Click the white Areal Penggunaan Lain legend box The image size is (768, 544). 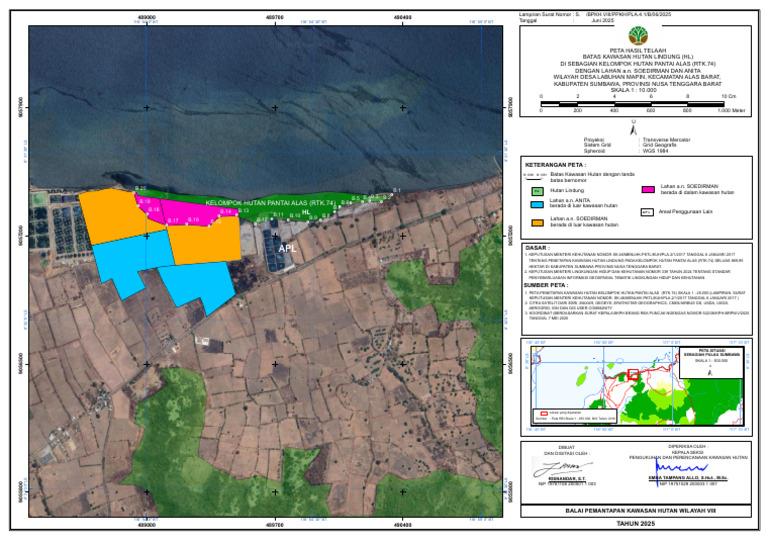pyautogui.click(x=648, y=213)
